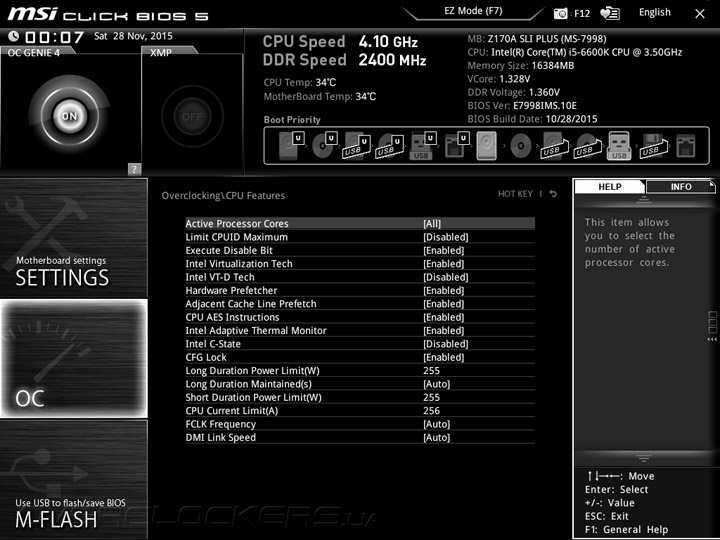
Task: Click the date Sat 28 Nov, 2015
Action: click(133, 36)
